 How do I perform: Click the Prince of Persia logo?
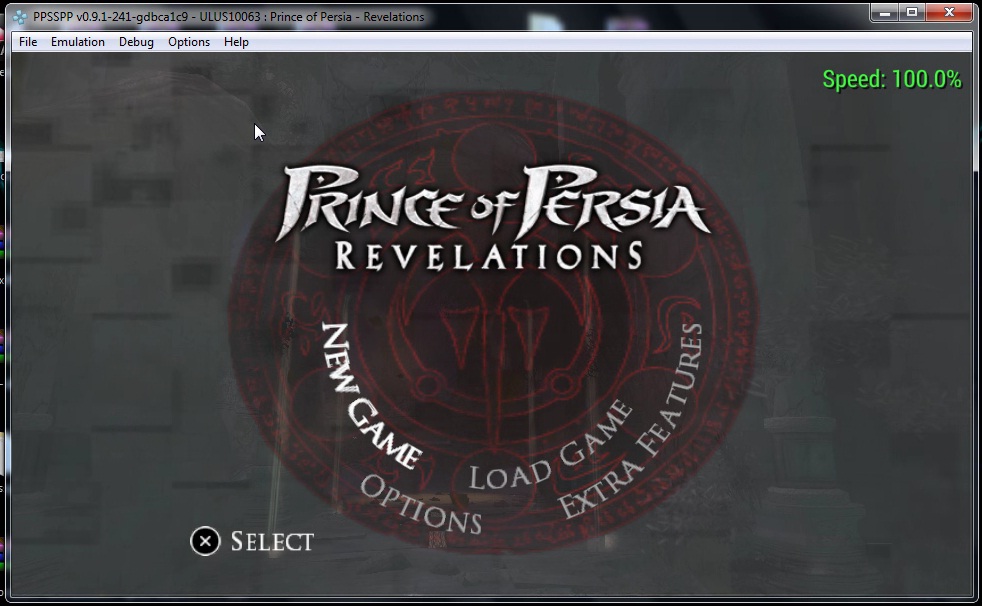point(495,205)
